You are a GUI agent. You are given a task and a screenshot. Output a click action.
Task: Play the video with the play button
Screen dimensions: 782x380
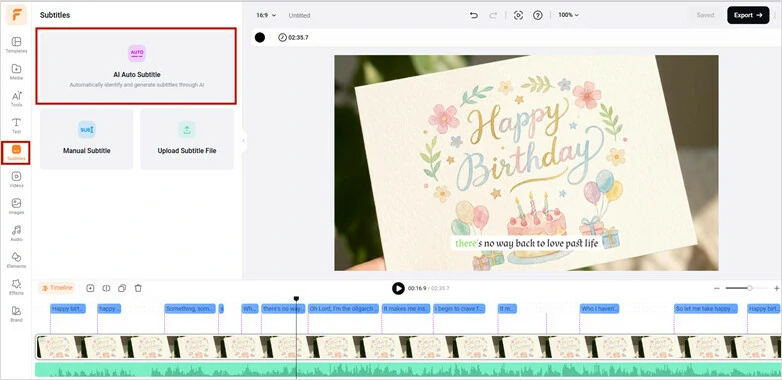pyautogui.click(x=398, y=288)
